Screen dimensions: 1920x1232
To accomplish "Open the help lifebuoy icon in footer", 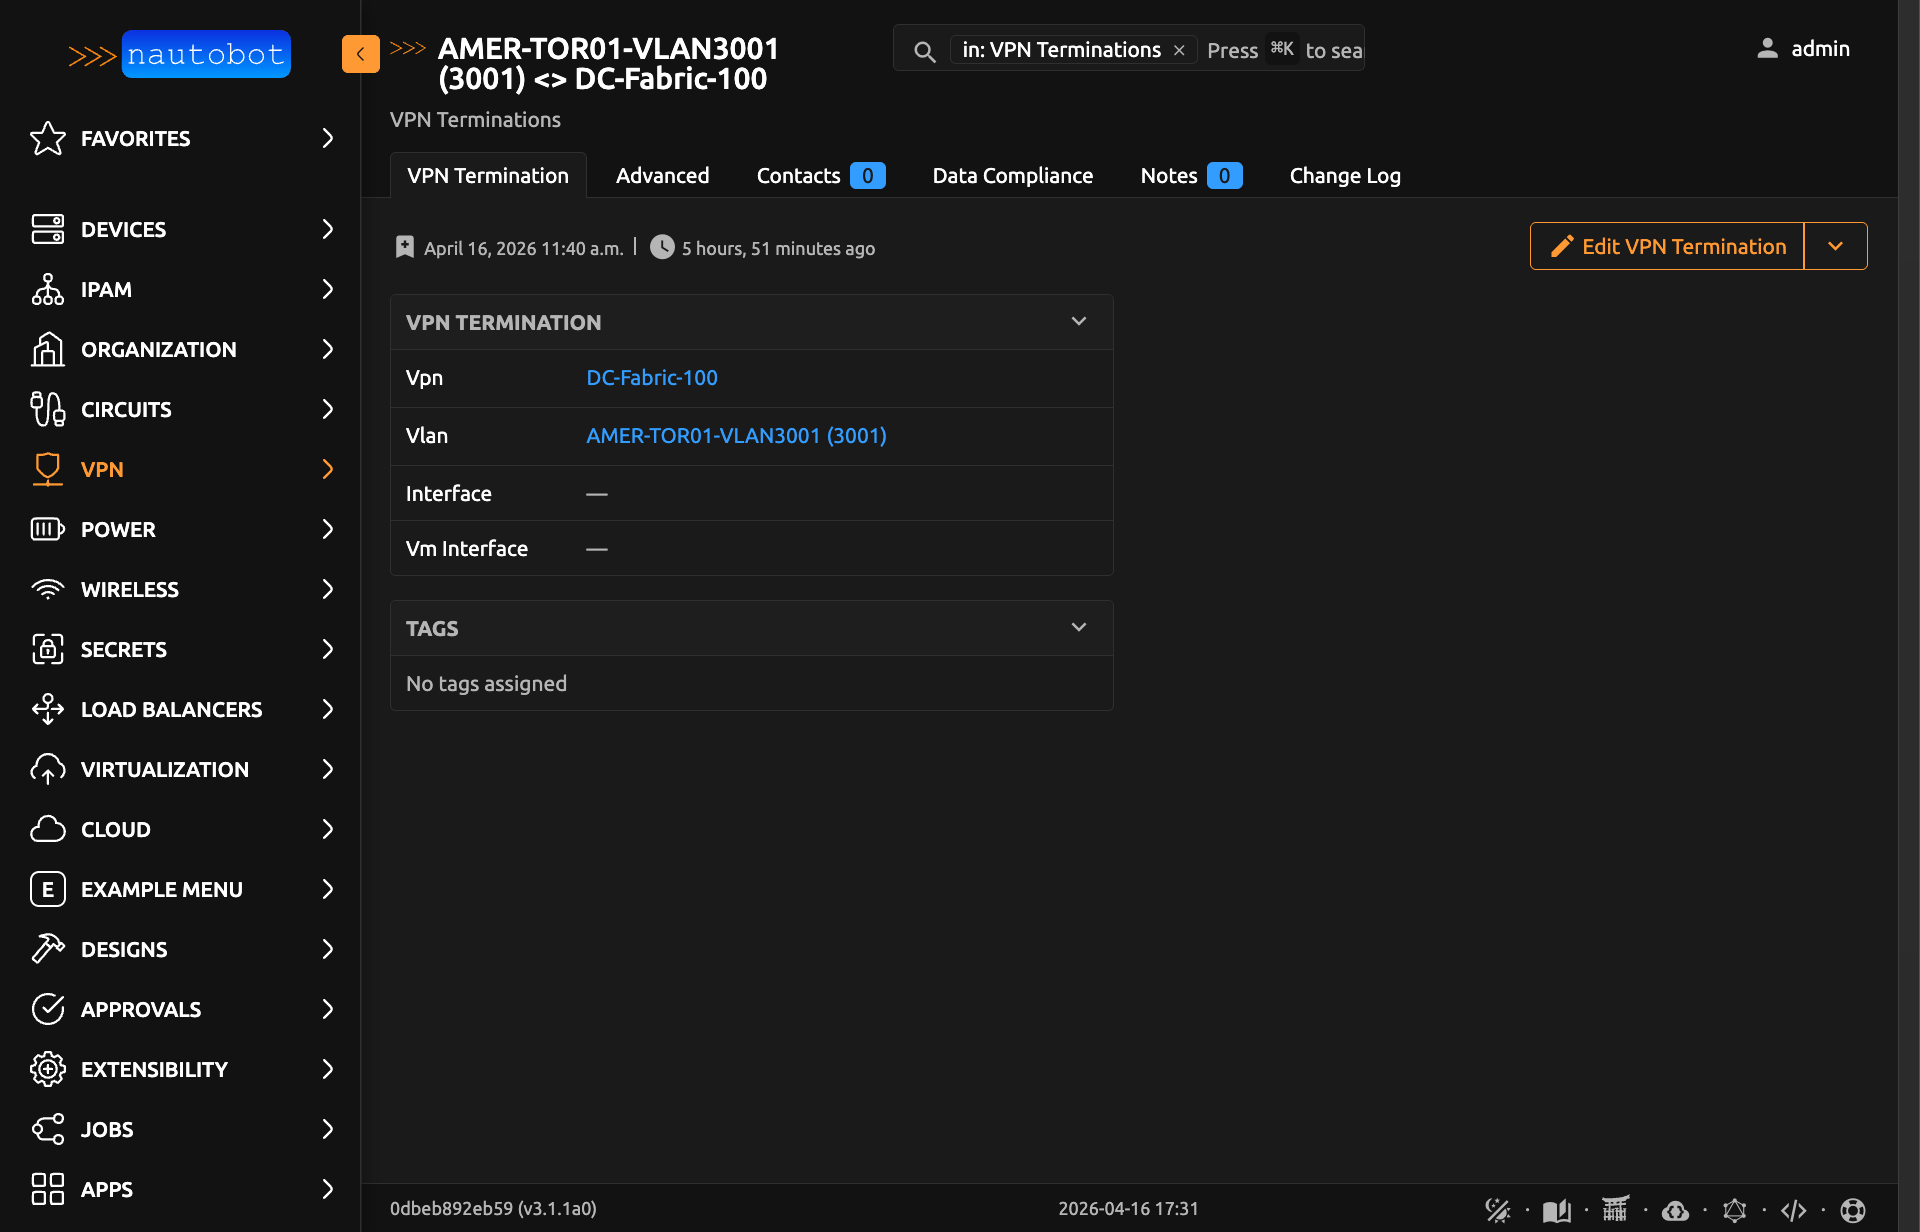I will click(1852, 1210).
